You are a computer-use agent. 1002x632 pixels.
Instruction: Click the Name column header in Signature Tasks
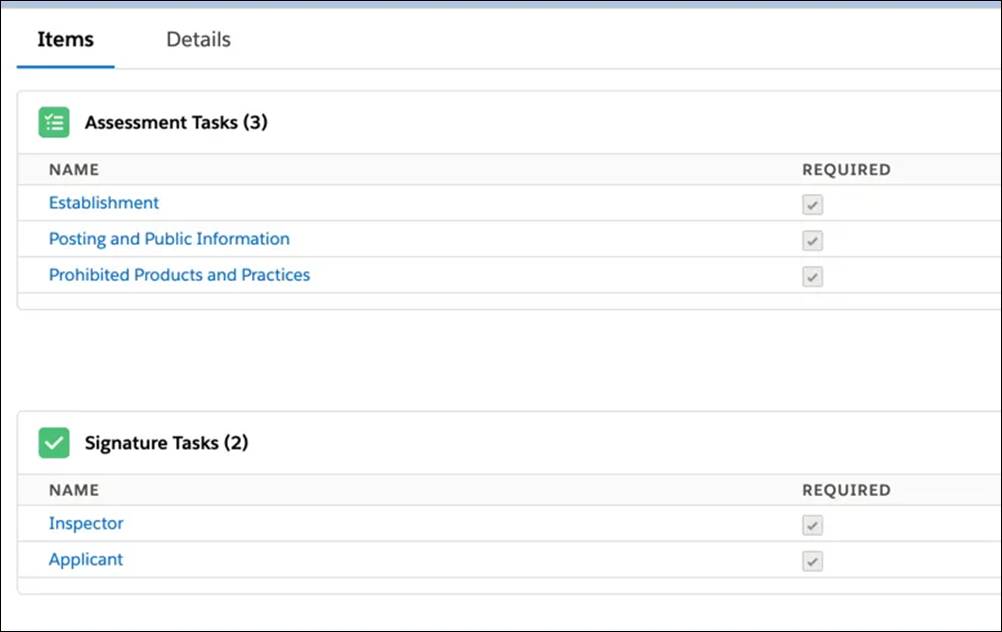click(x=74, y=490)
